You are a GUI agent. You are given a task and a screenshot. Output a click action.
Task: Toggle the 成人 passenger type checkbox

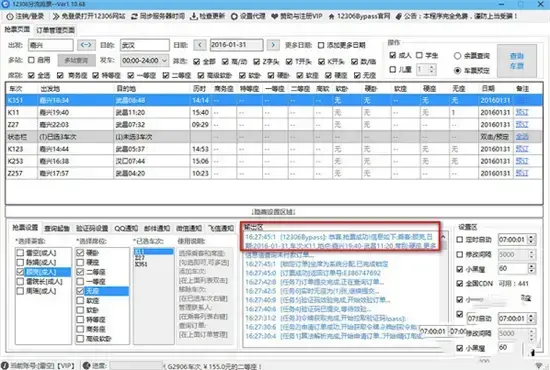[393, 55]
